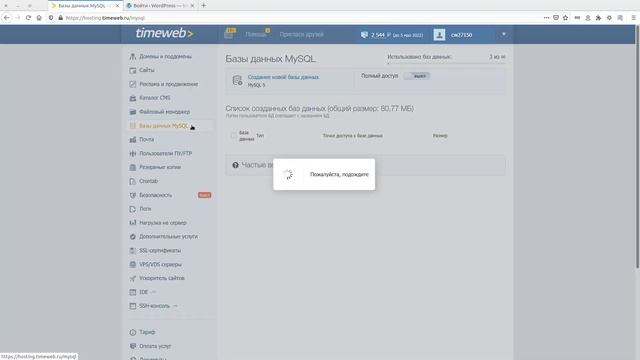Open the Безопасность shield icon
This screenshot has width=640, height=360.
pos(133,195)
